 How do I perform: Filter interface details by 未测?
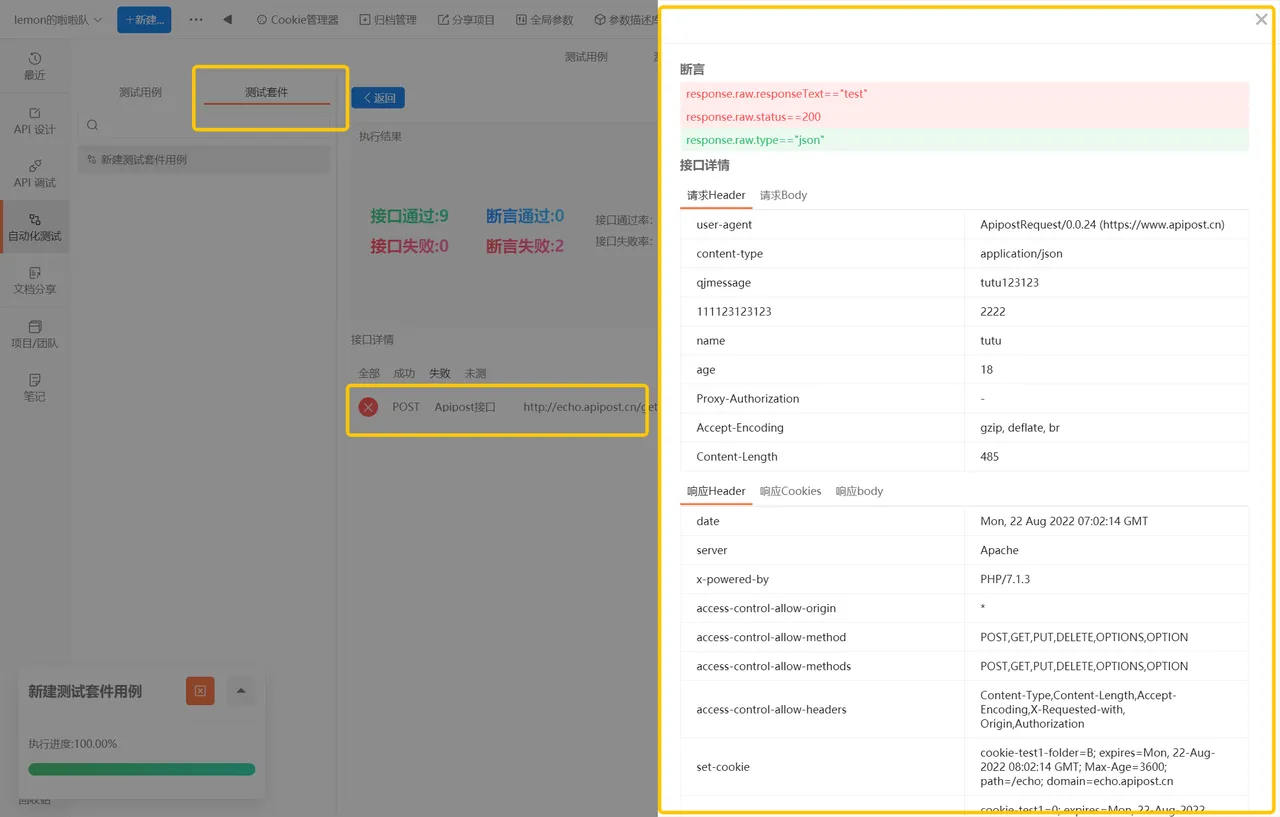pyautogui.click(x=475, y=373)
